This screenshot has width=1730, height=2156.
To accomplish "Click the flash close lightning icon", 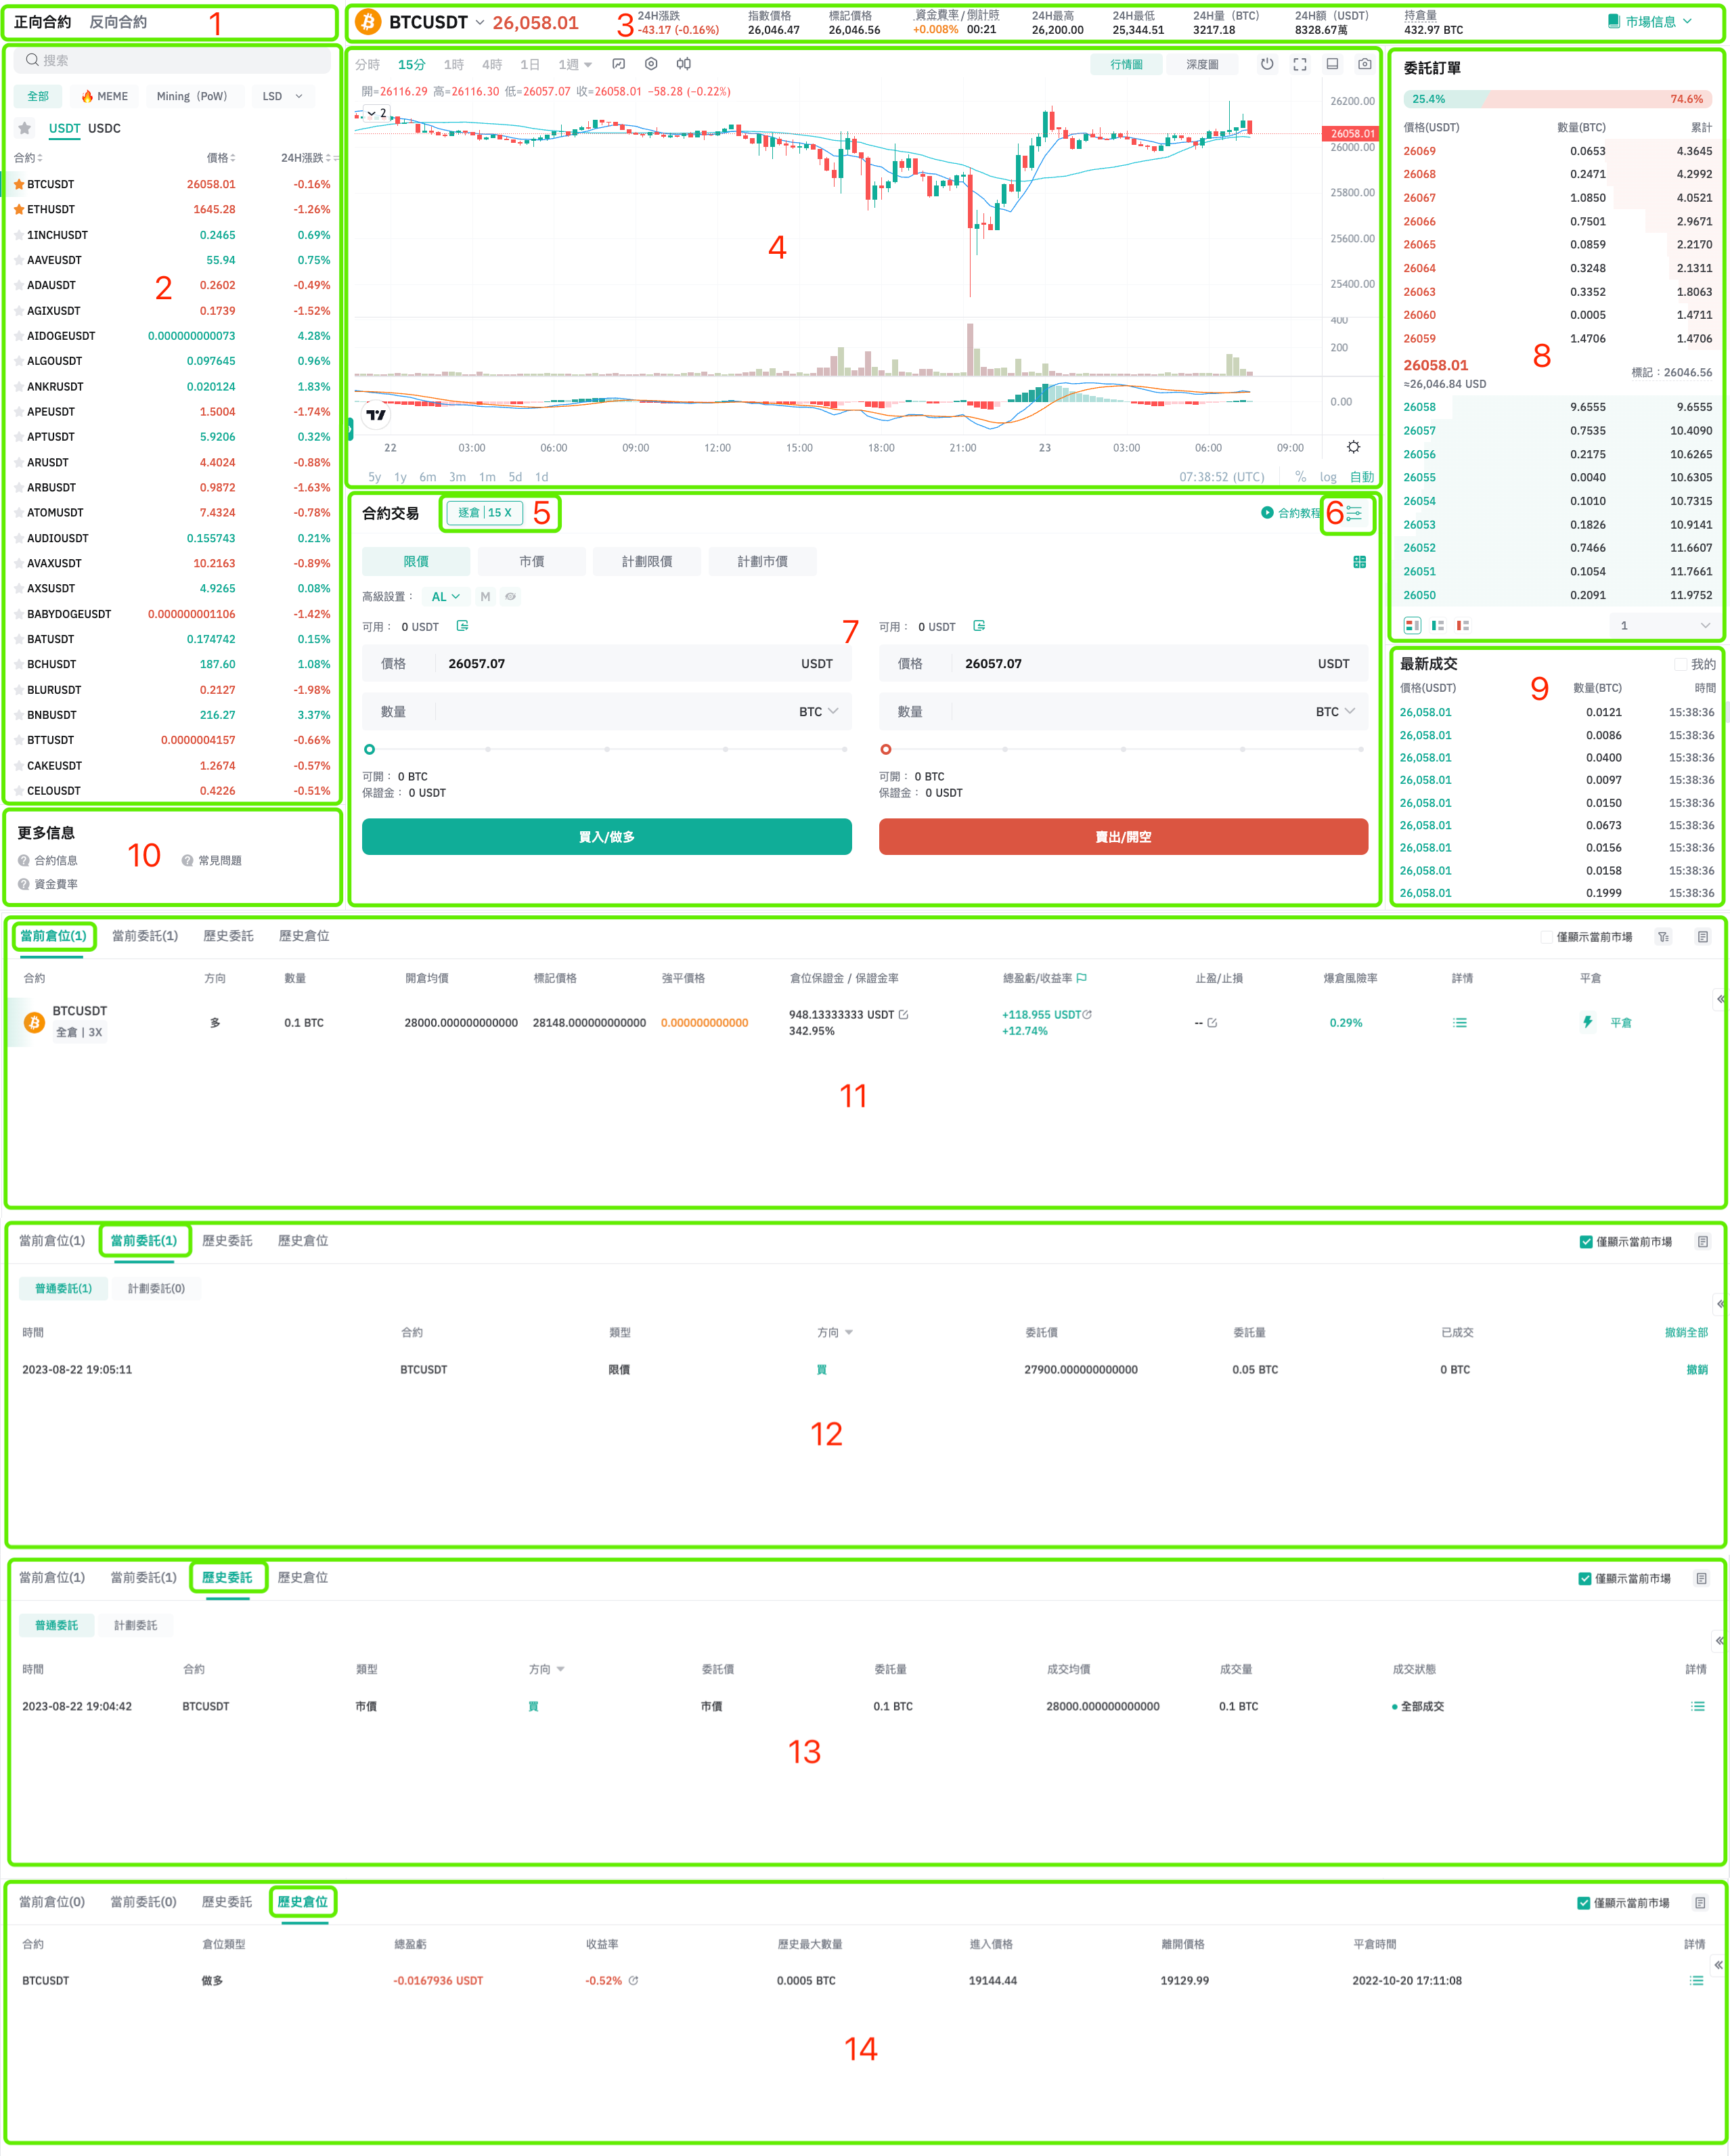I will coord(1587,1022).
